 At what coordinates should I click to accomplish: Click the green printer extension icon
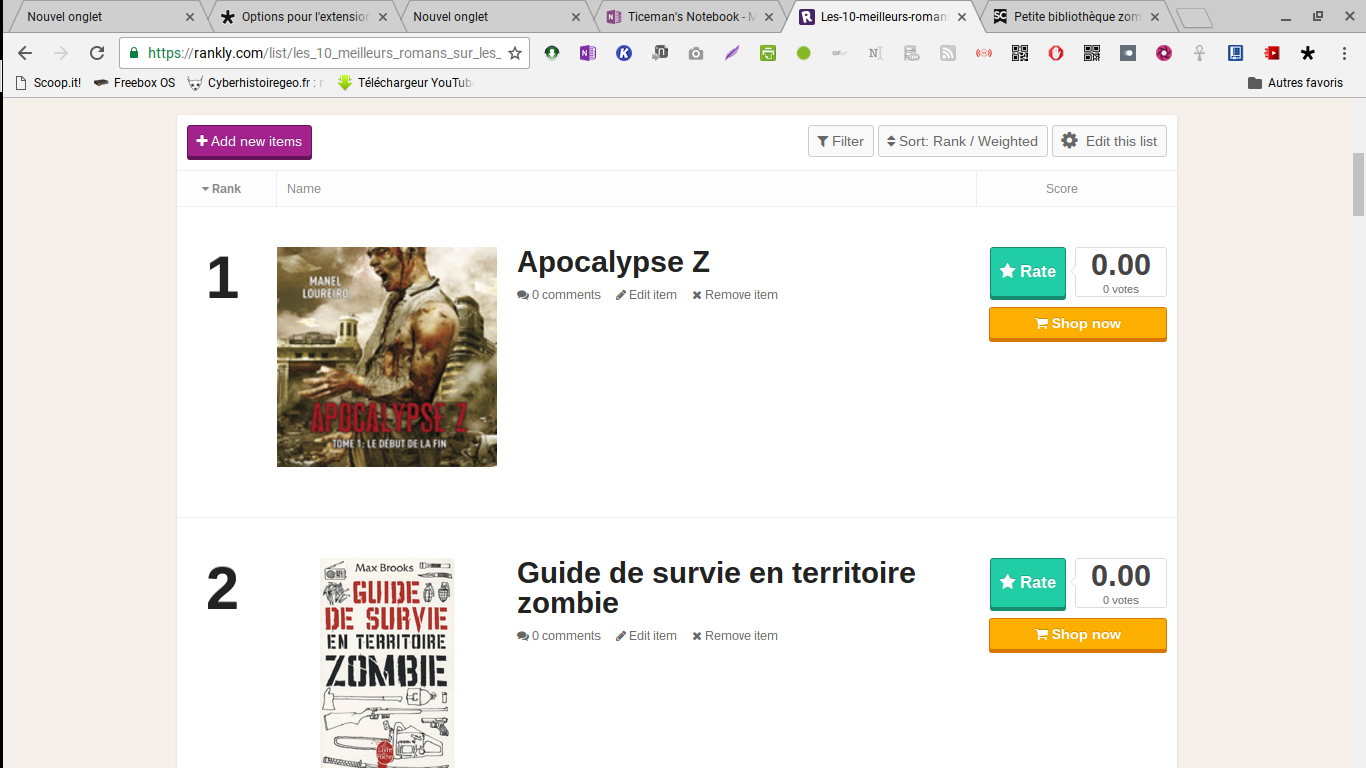tap(768, 53)
